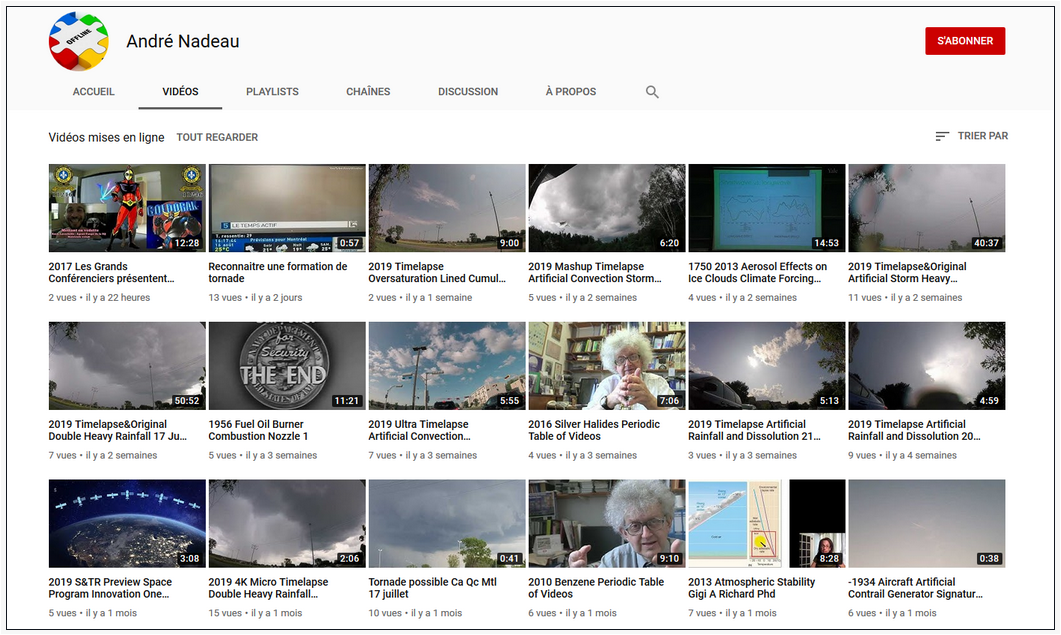The height and width of the screenshot is (635, 1061).
Task: Open thumbnail of Tornade possible Ca Qc Mtl
Action: pos(447,523)
